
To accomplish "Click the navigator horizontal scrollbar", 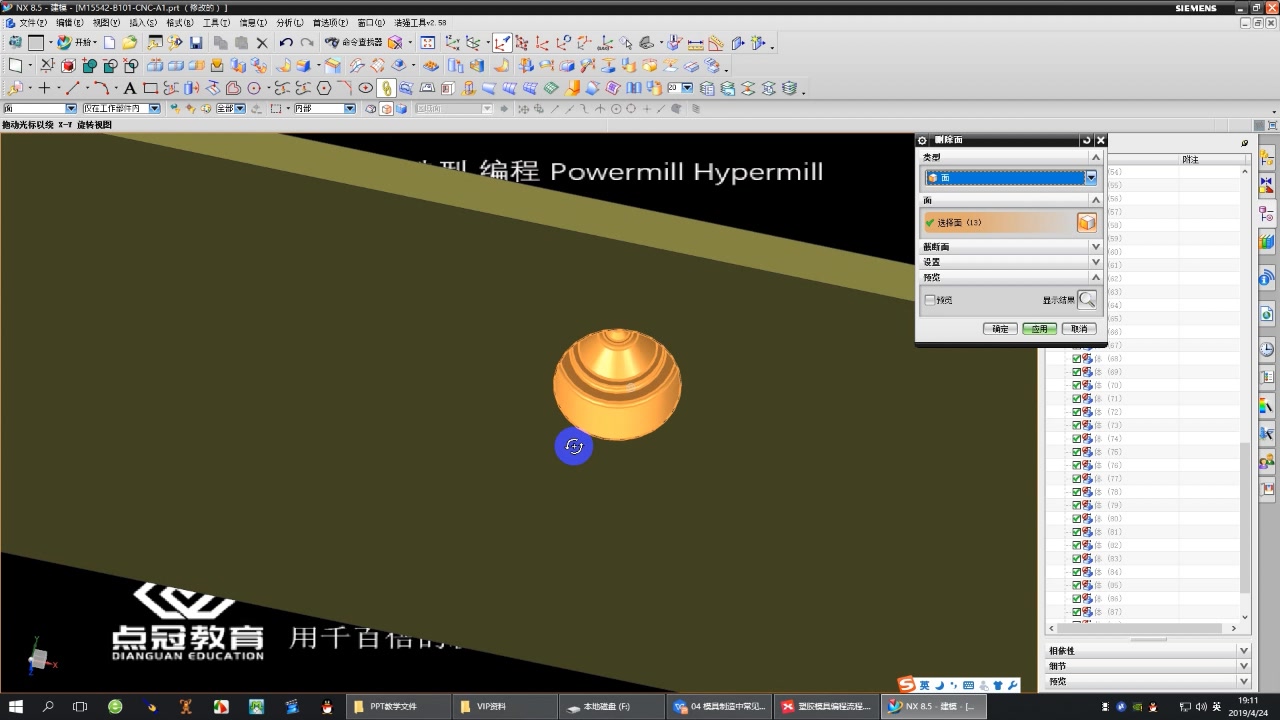I will [1142, 628].
